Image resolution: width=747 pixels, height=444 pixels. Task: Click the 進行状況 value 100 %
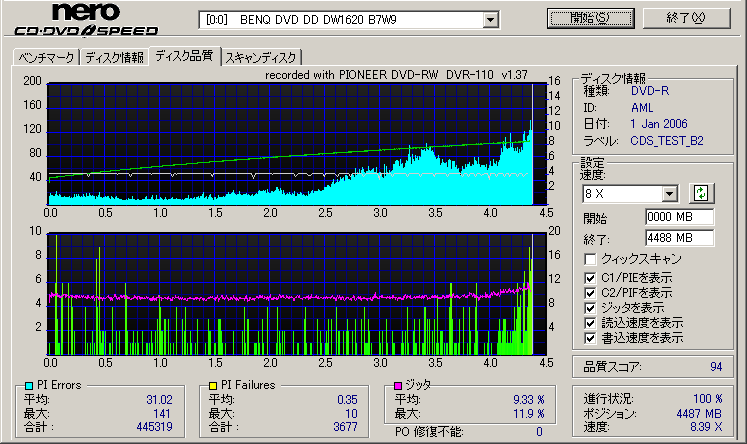(707, 399)
